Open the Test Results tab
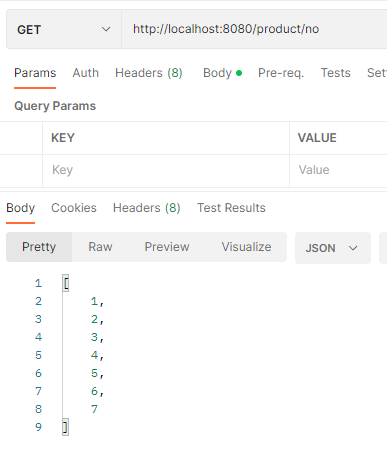The width and height of the screenshot is (387, 453). [231, 208]
